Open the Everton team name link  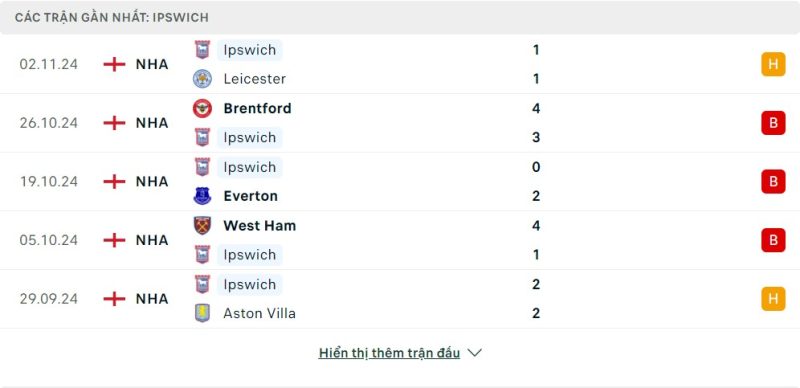pos(251,196)
